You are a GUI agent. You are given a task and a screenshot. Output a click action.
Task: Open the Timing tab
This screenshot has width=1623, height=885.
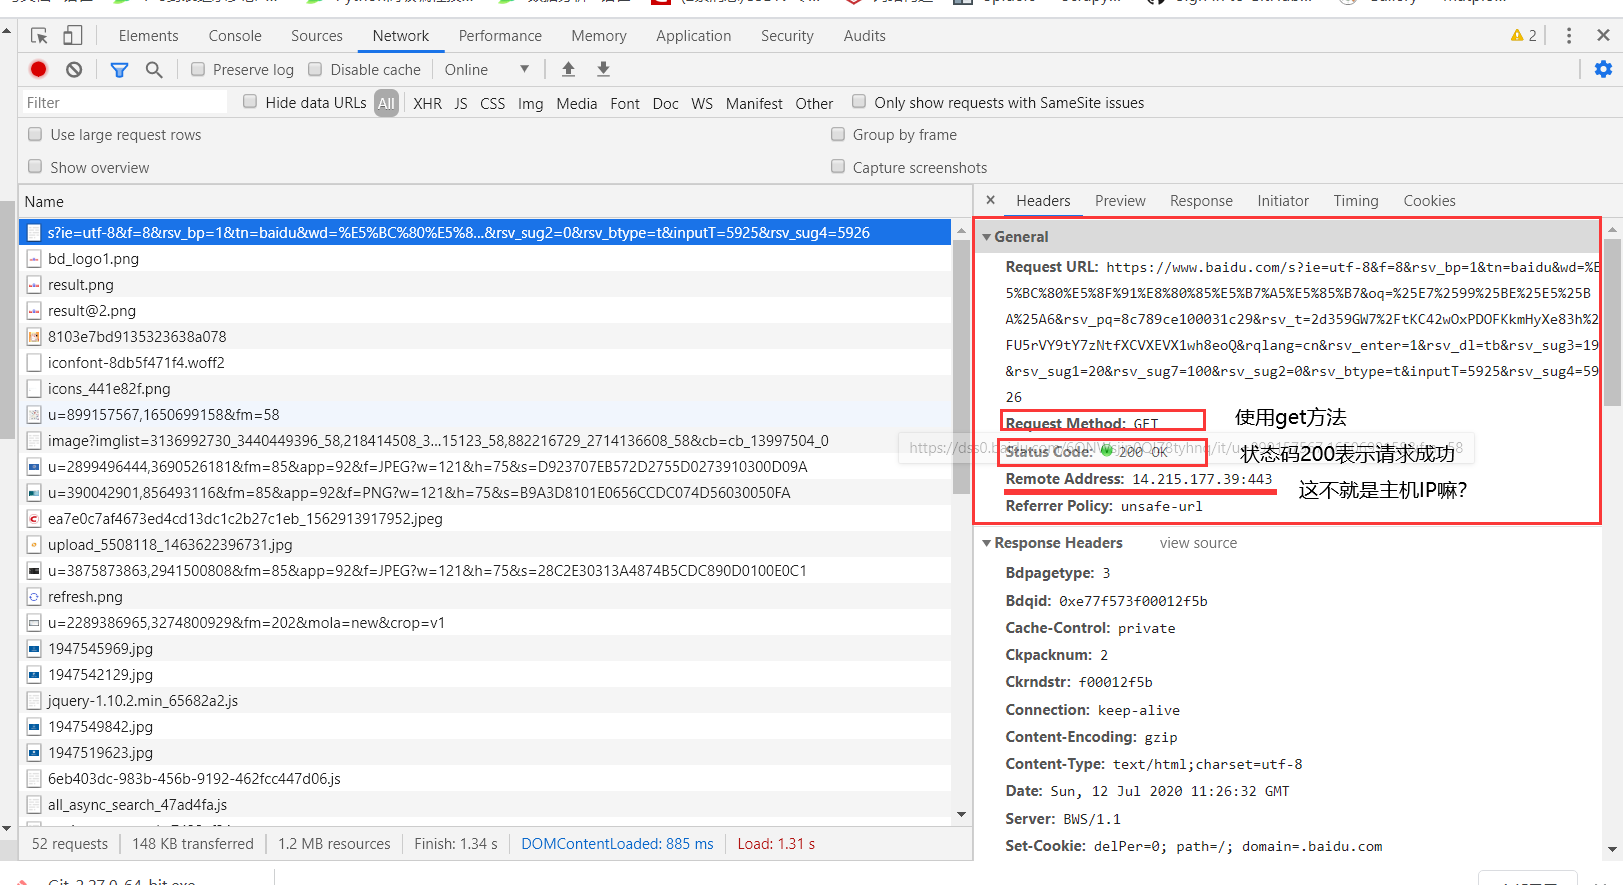(x=1356, y=201)
